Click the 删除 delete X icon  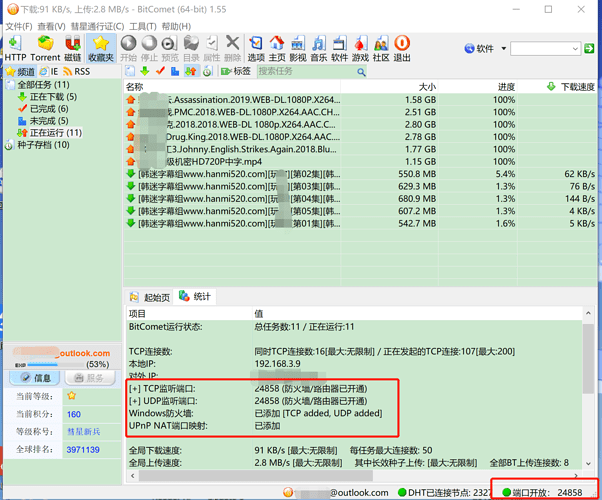point(232,48)
